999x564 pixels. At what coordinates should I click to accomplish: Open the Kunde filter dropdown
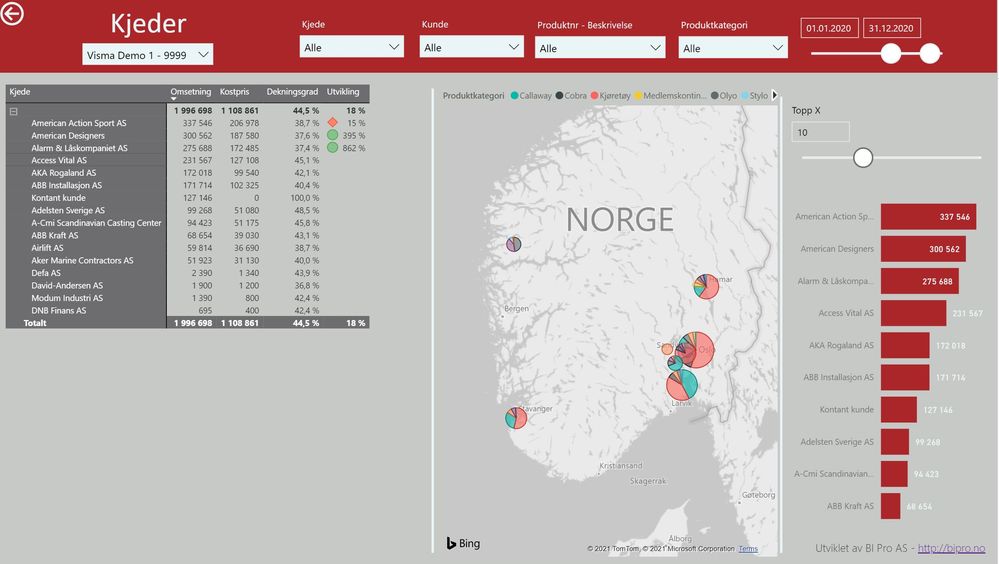[x=471, y=47]
